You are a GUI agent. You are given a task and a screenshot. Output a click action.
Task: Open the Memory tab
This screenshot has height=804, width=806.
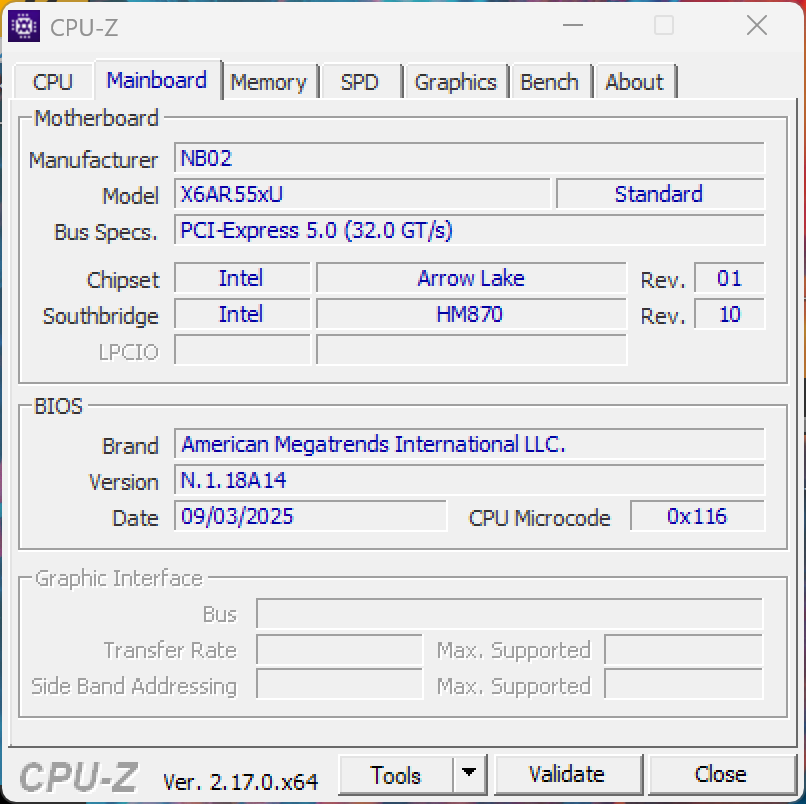click(268, 82)
